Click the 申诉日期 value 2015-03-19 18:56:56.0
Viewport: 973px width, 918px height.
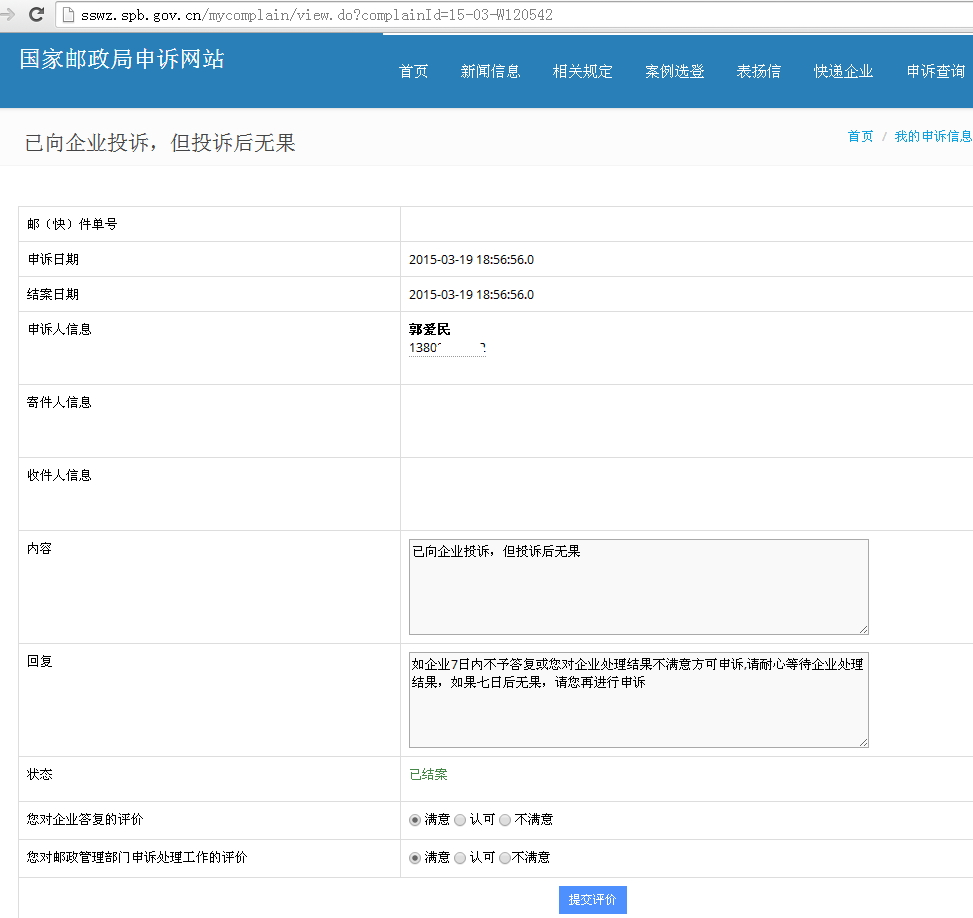471,259
